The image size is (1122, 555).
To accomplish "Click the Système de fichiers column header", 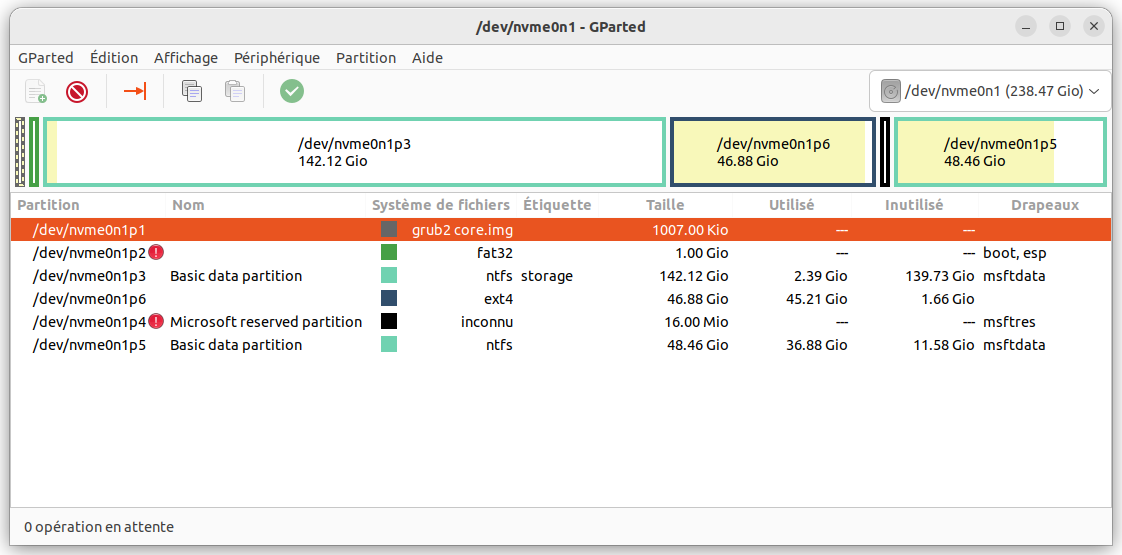I will click(x=440, y=205).
